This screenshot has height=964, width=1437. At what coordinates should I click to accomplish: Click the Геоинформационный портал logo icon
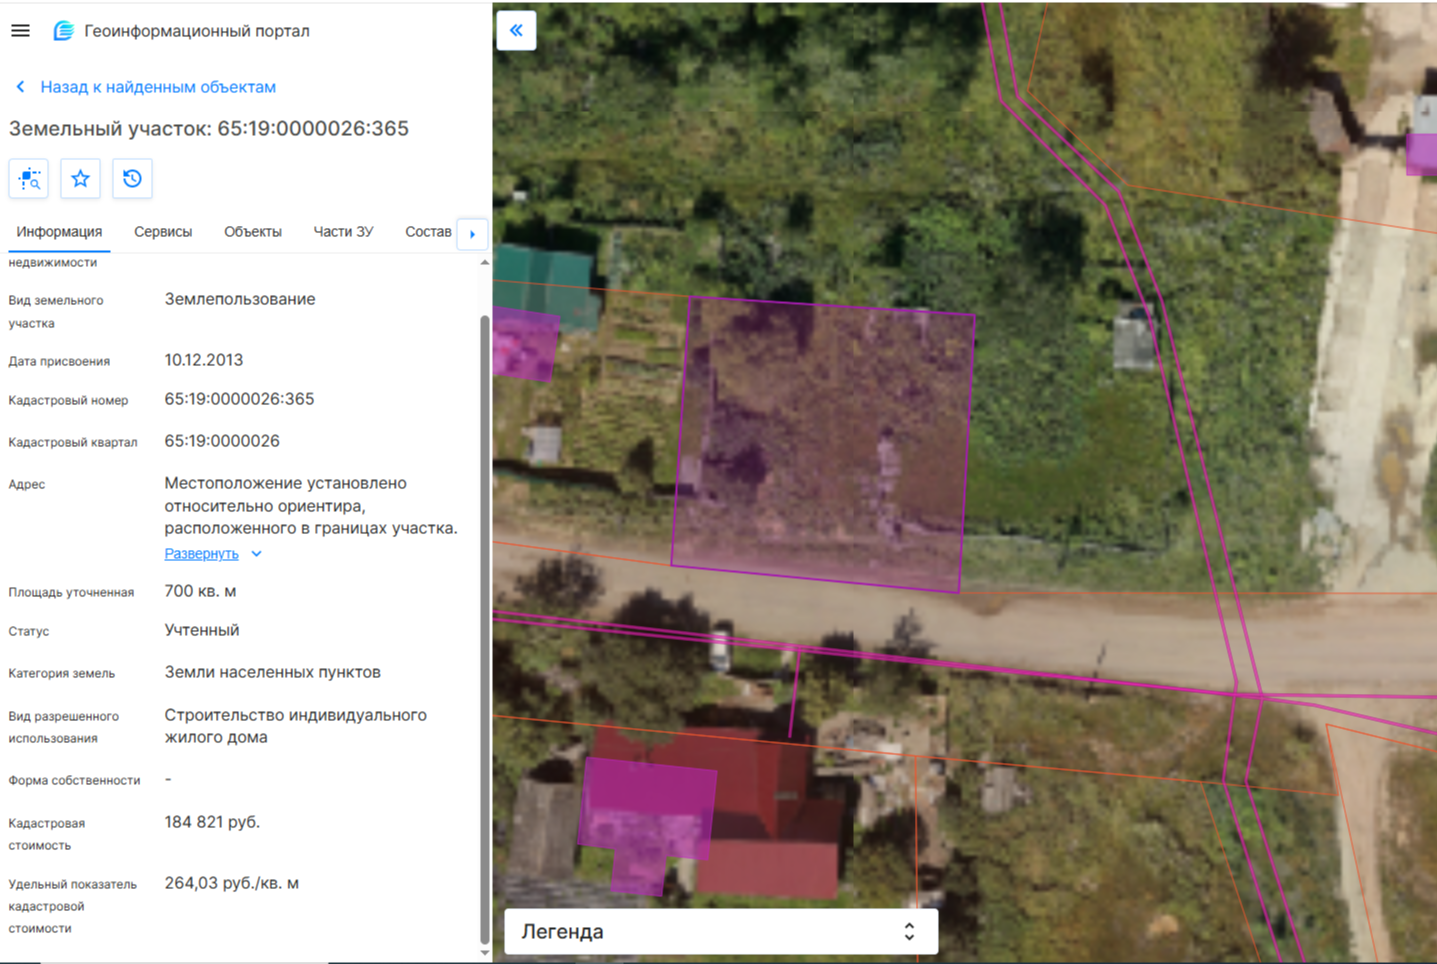click(63, 31)
